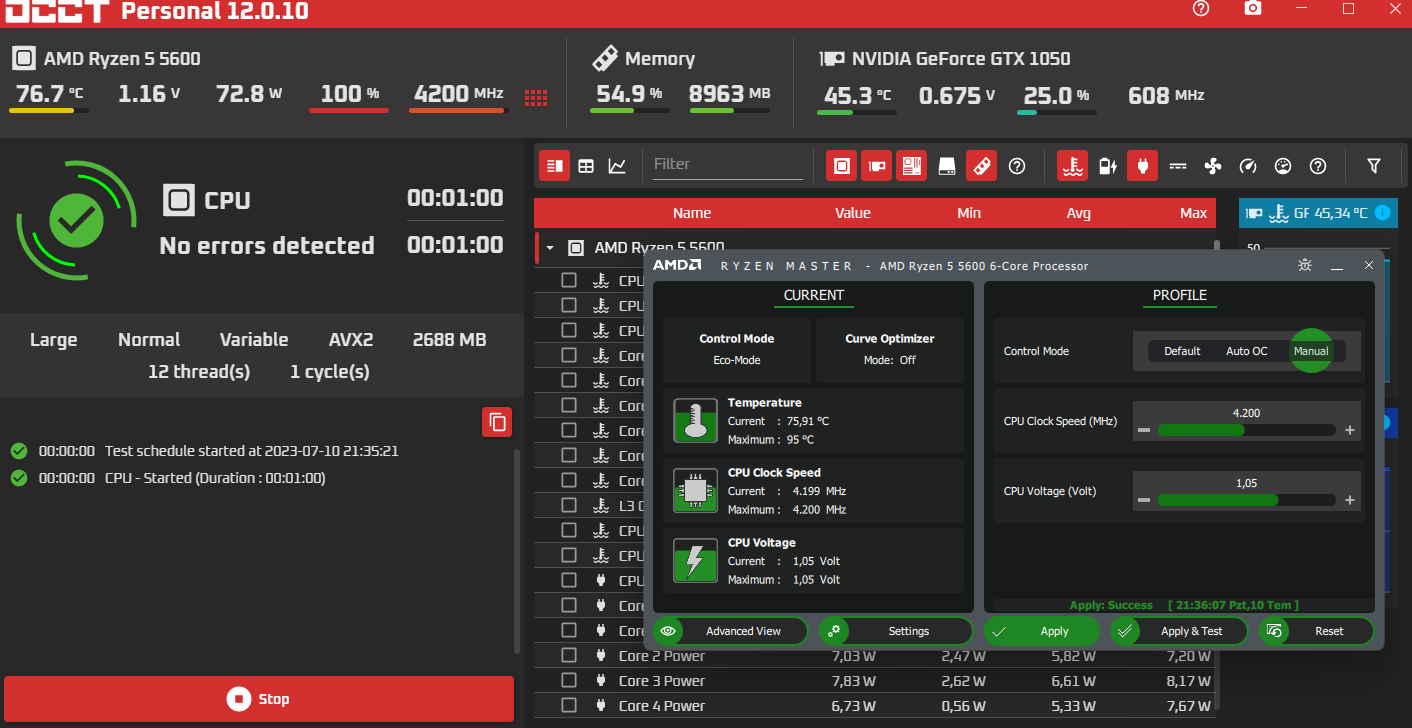
Task: Reset the Ryzen Master profile
Action: point(1316,631)
